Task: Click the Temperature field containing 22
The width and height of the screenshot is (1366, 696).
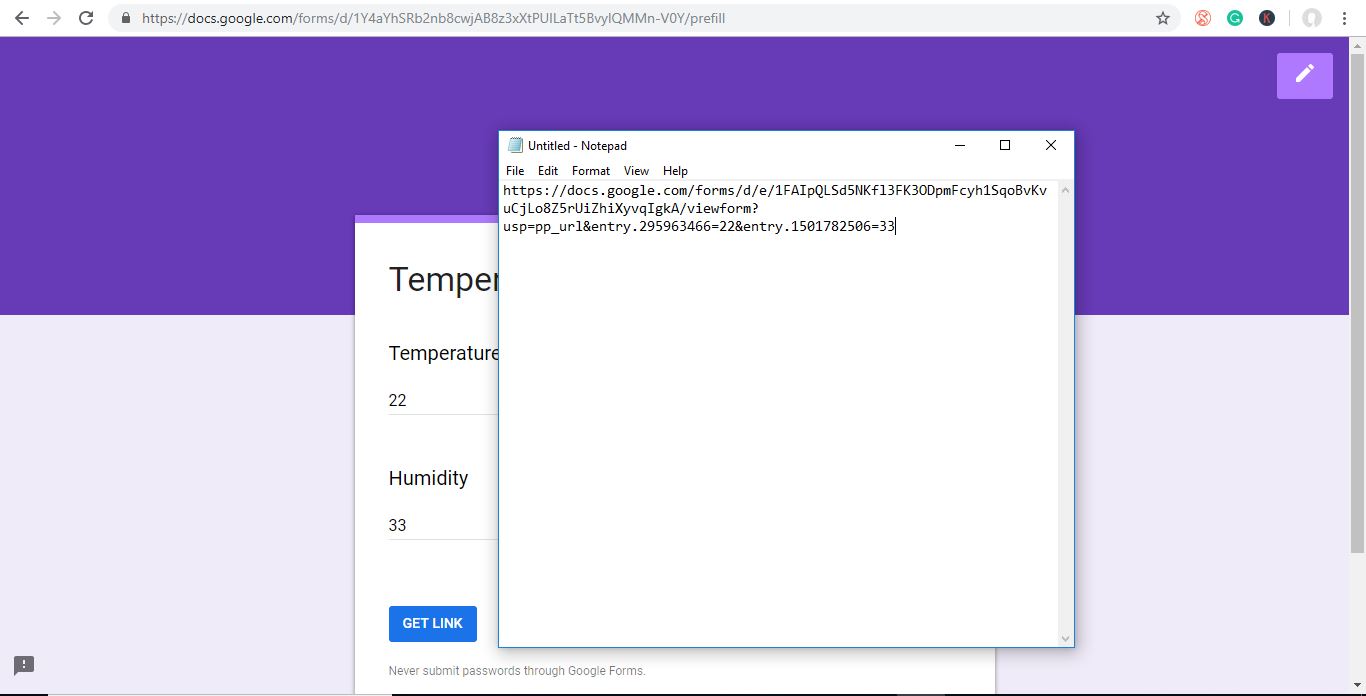Action: (440, 400)
